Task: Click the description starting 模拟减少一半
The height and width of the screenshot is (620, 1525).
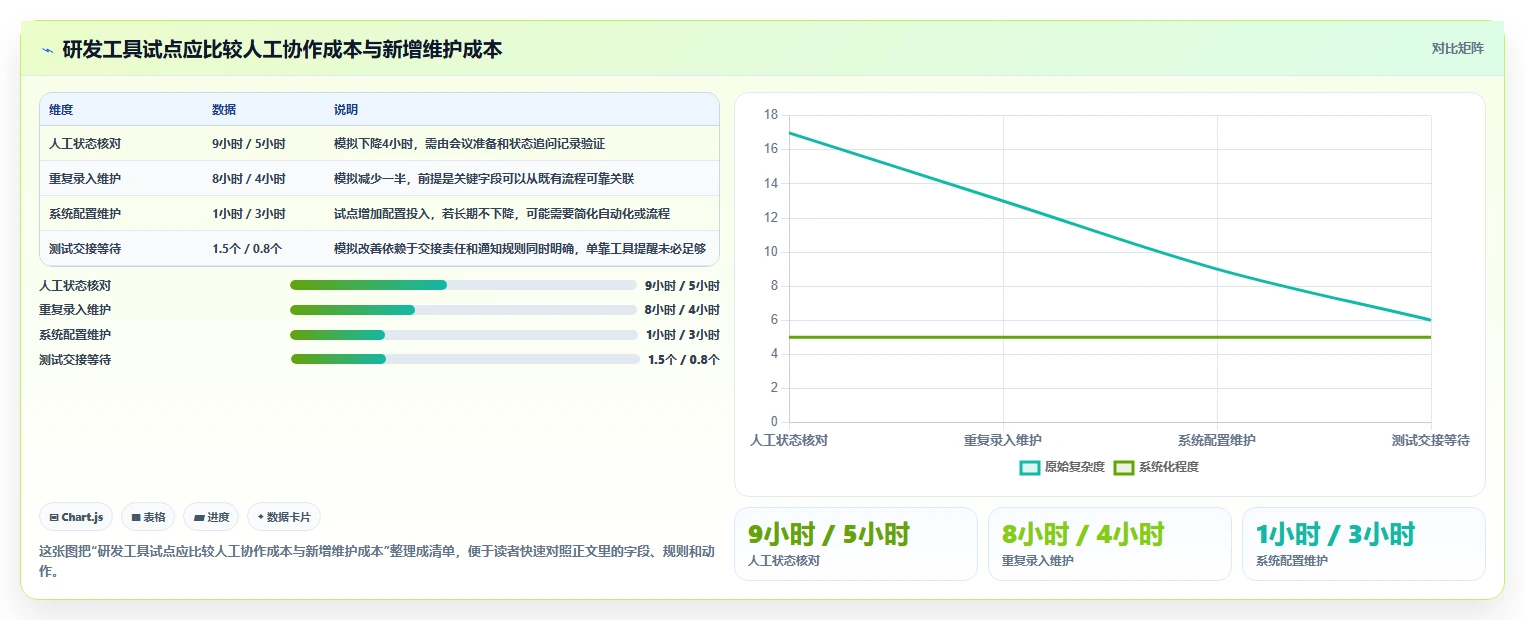Action: click(484, 179)
